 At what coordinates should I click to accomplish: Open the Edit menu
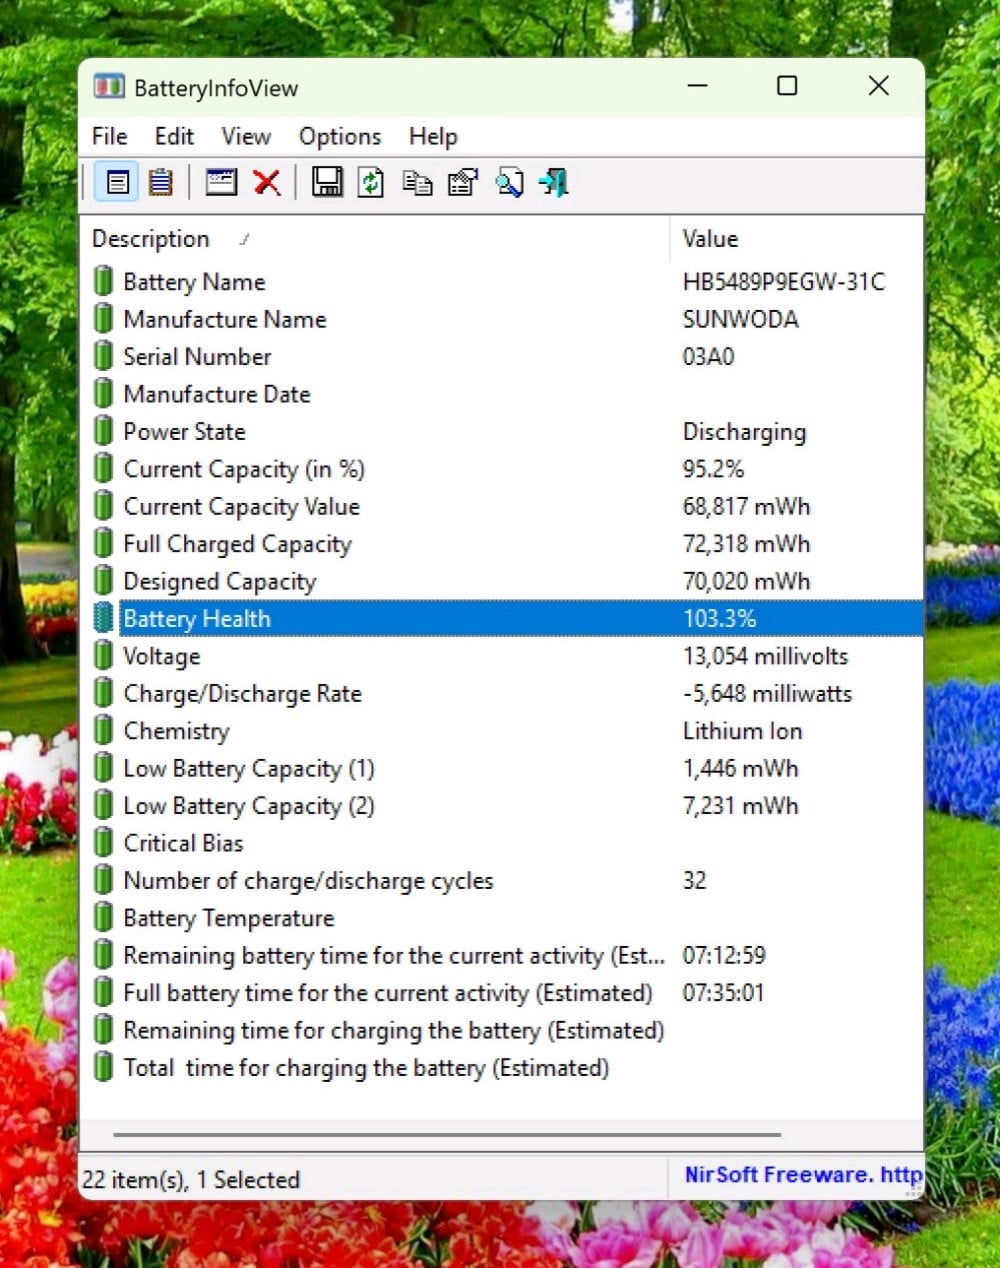[x=174, y=136]
